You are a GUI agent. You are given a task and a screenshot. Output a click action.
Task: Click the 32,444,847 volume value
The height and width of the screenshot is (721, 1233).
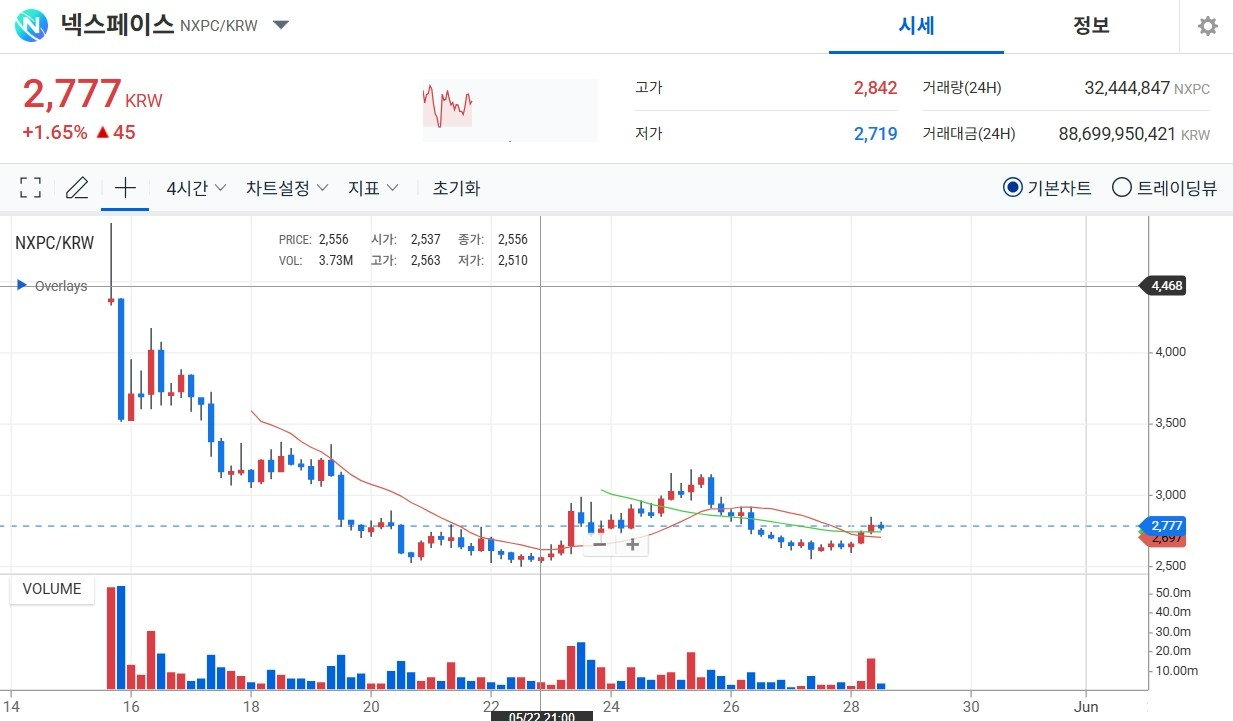[1127, 88]
